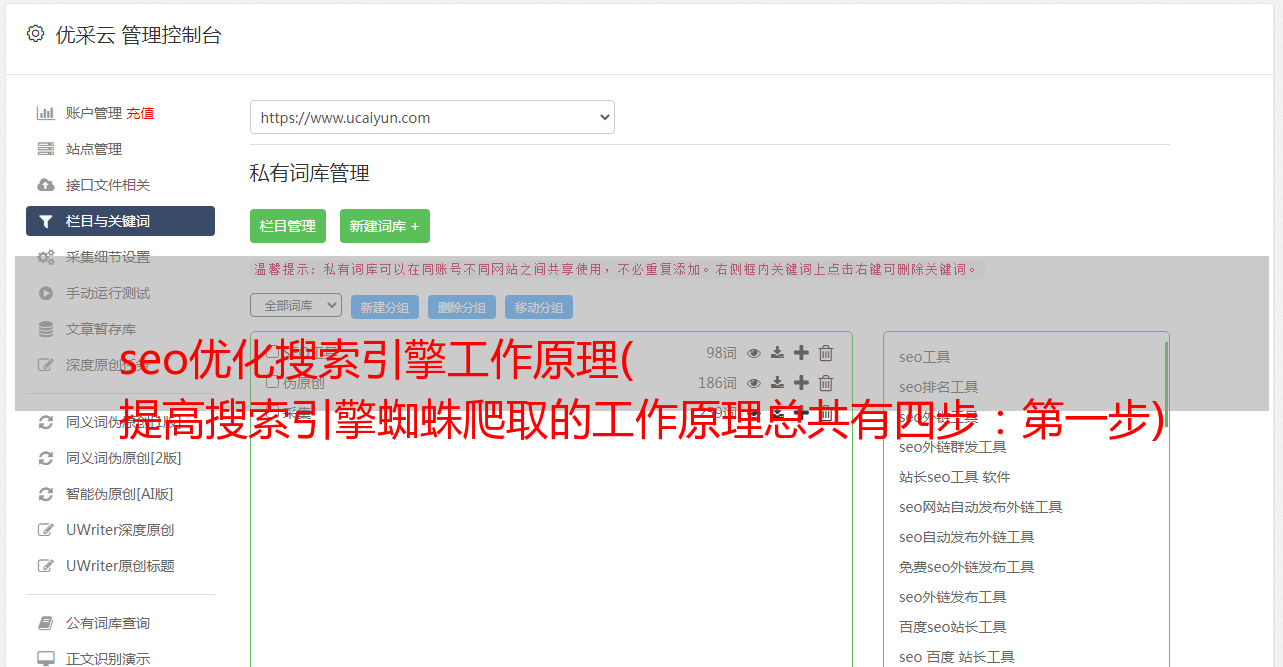1283x667 pixels.
Task: Open 账户管理 via its bar chart icon
Action: point(45,113)
